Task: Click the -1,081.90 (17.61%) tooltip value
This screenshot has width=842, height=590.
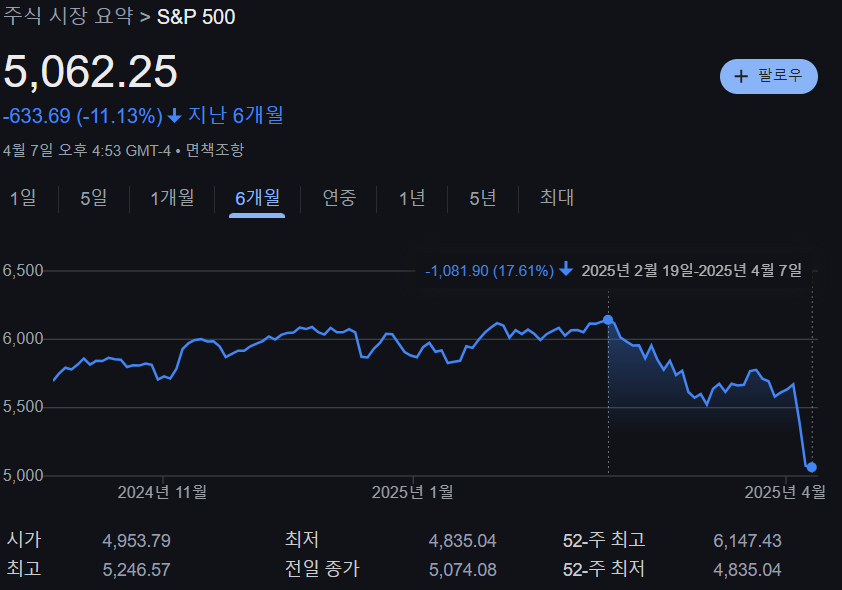Action: click(x=489, y=271)
